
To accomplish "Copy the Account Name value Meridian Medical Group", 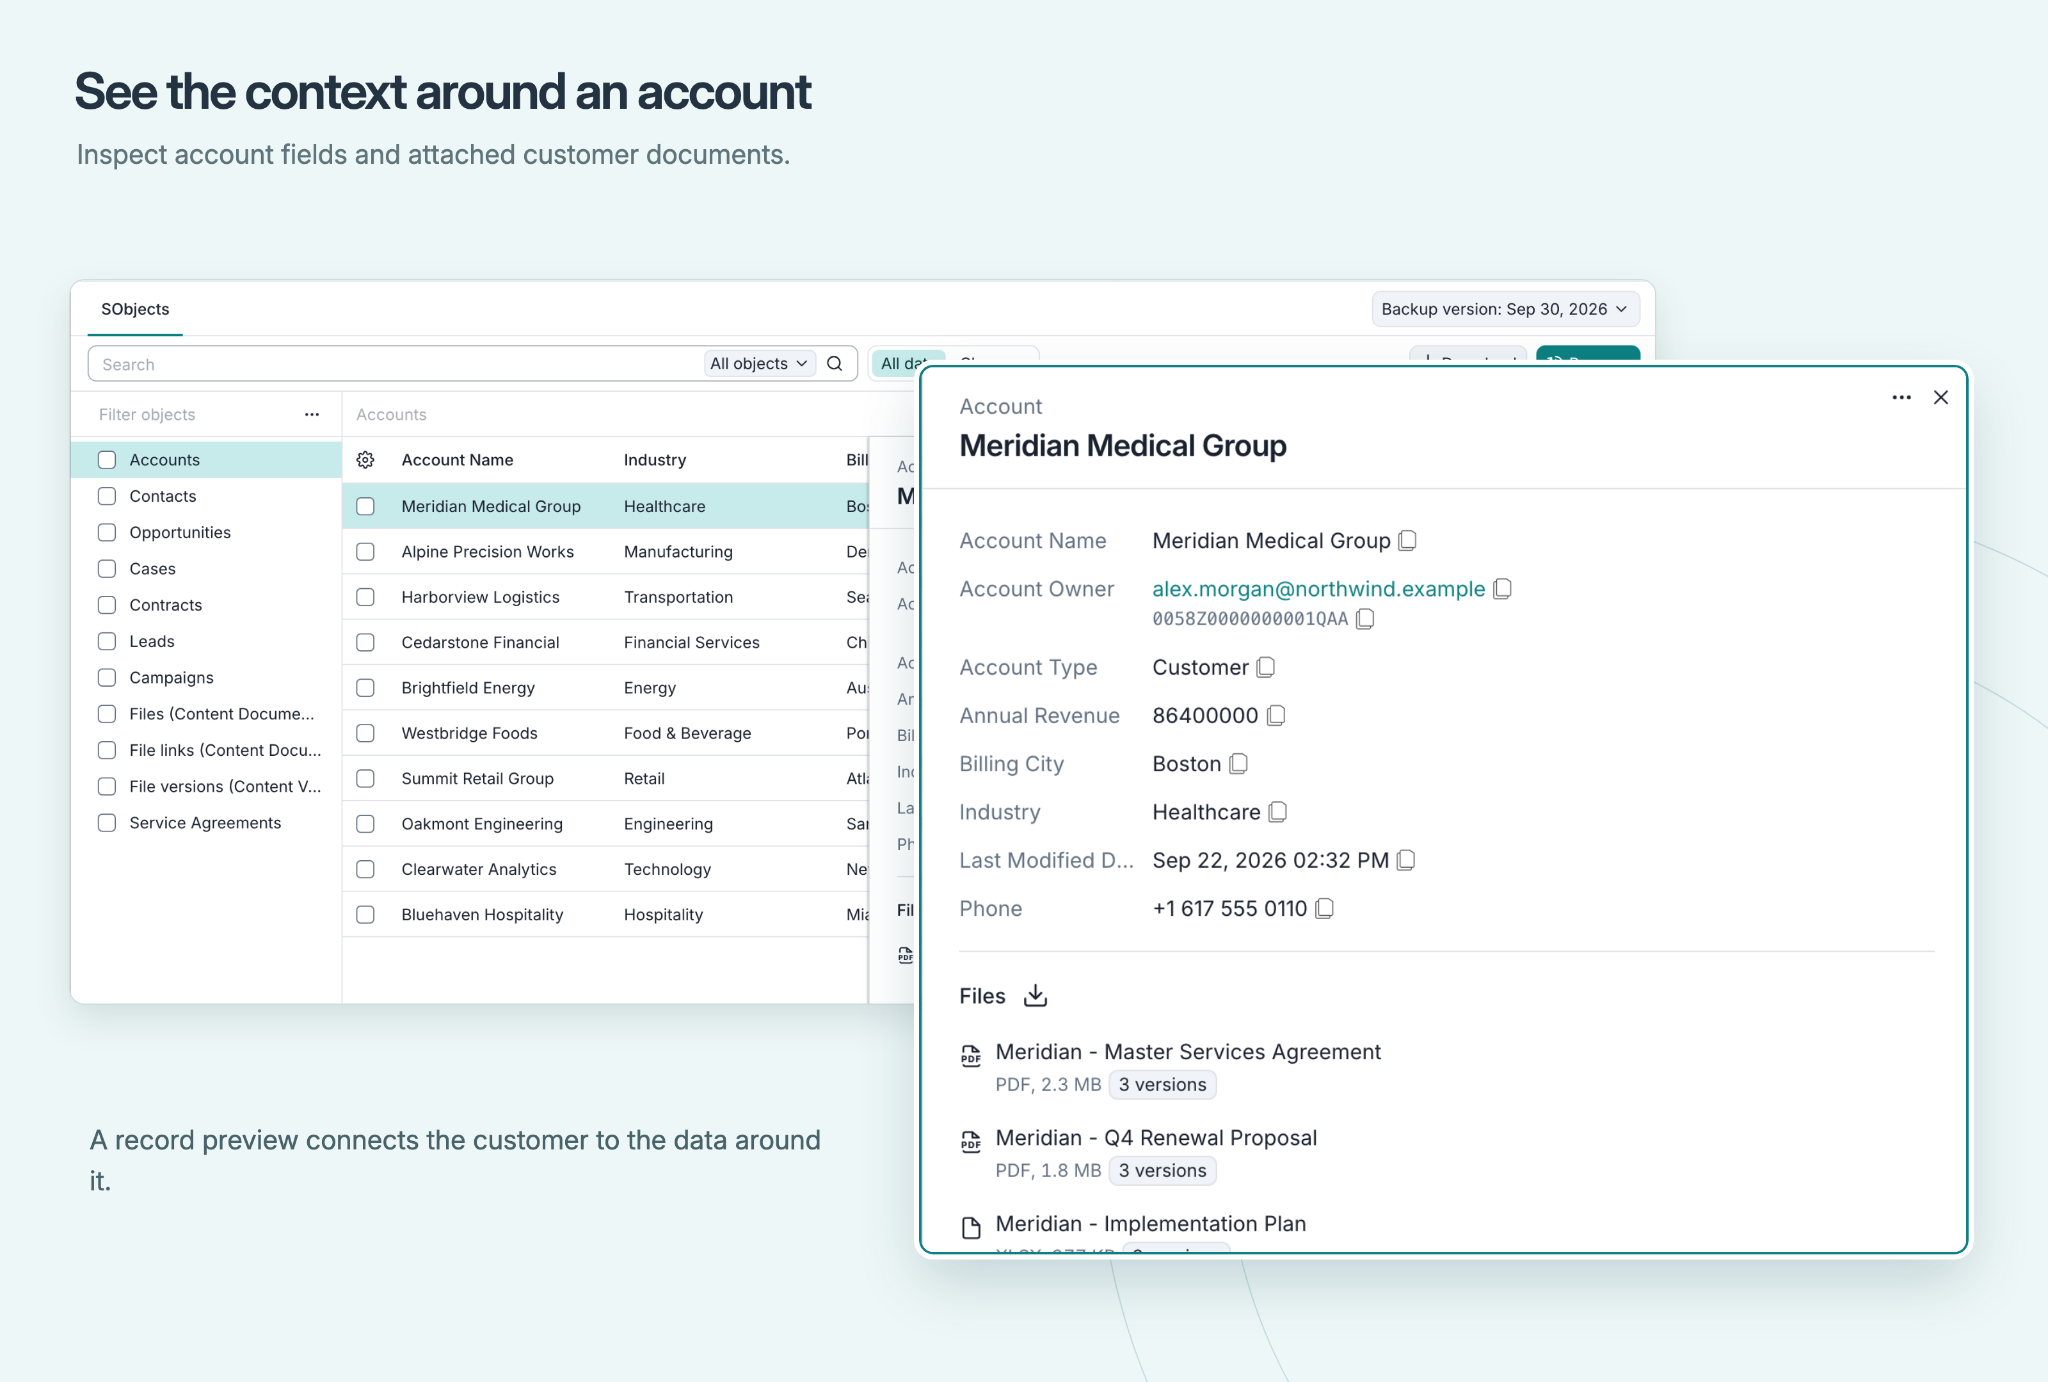I will point(1407,541).
